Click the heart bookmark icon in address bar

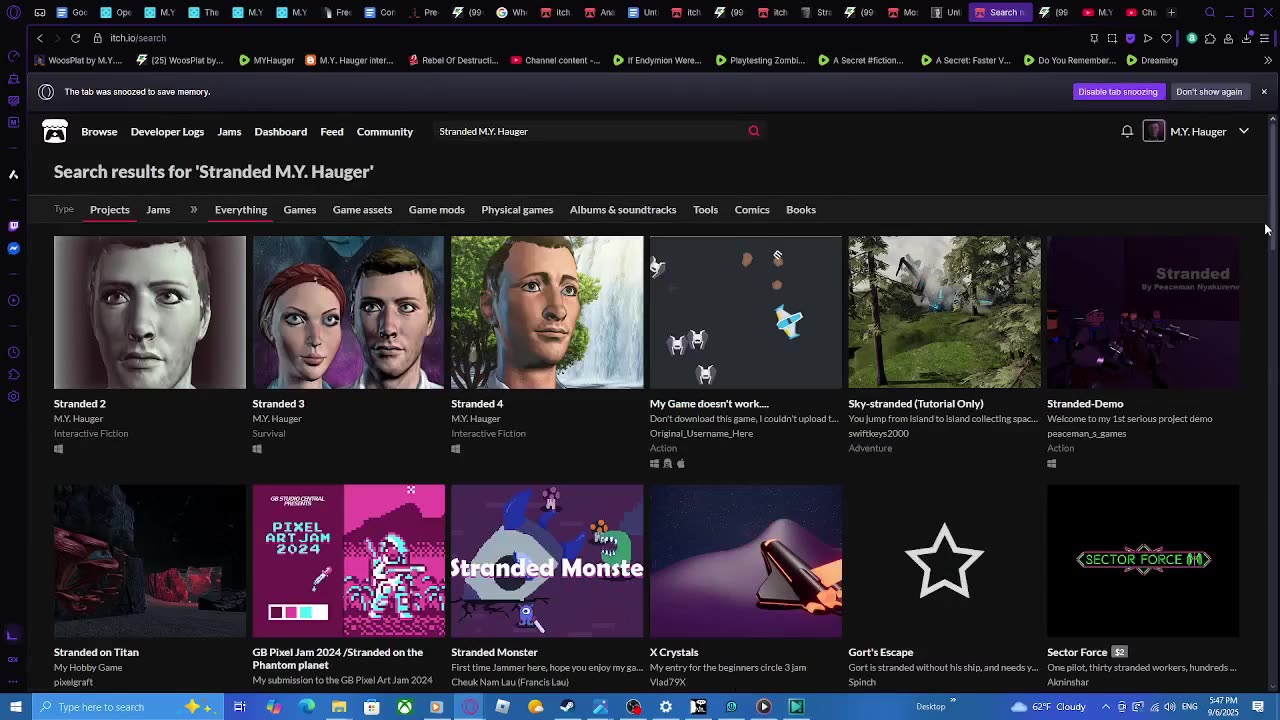pos(1166,38)
